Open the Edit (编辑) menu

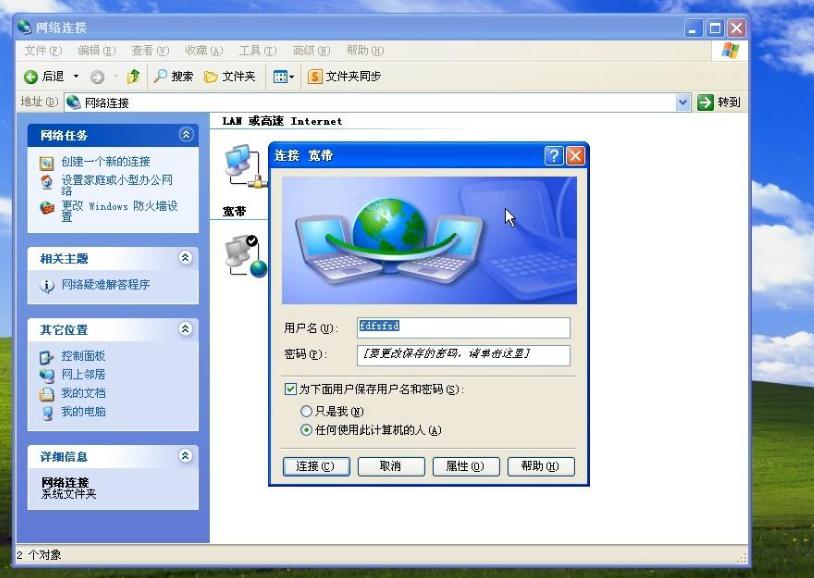click(97, 50)
